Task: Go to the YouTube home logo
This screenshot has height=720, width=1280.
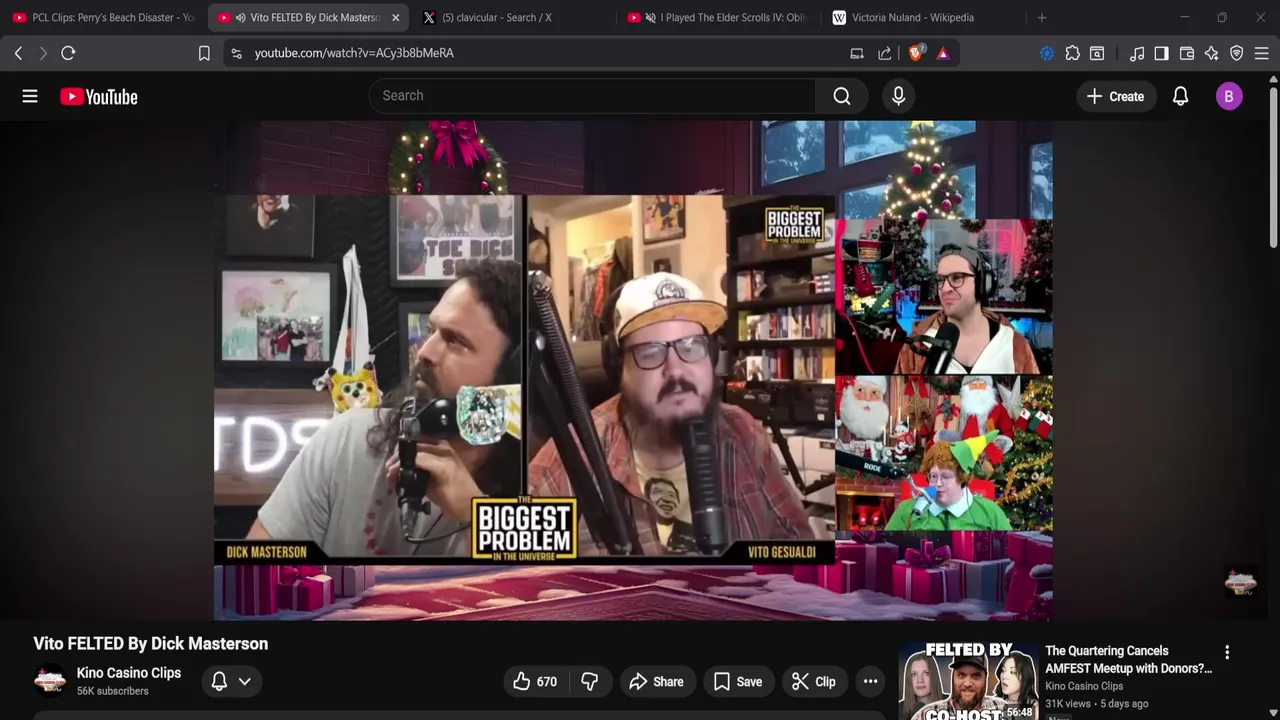Action: 98,96
